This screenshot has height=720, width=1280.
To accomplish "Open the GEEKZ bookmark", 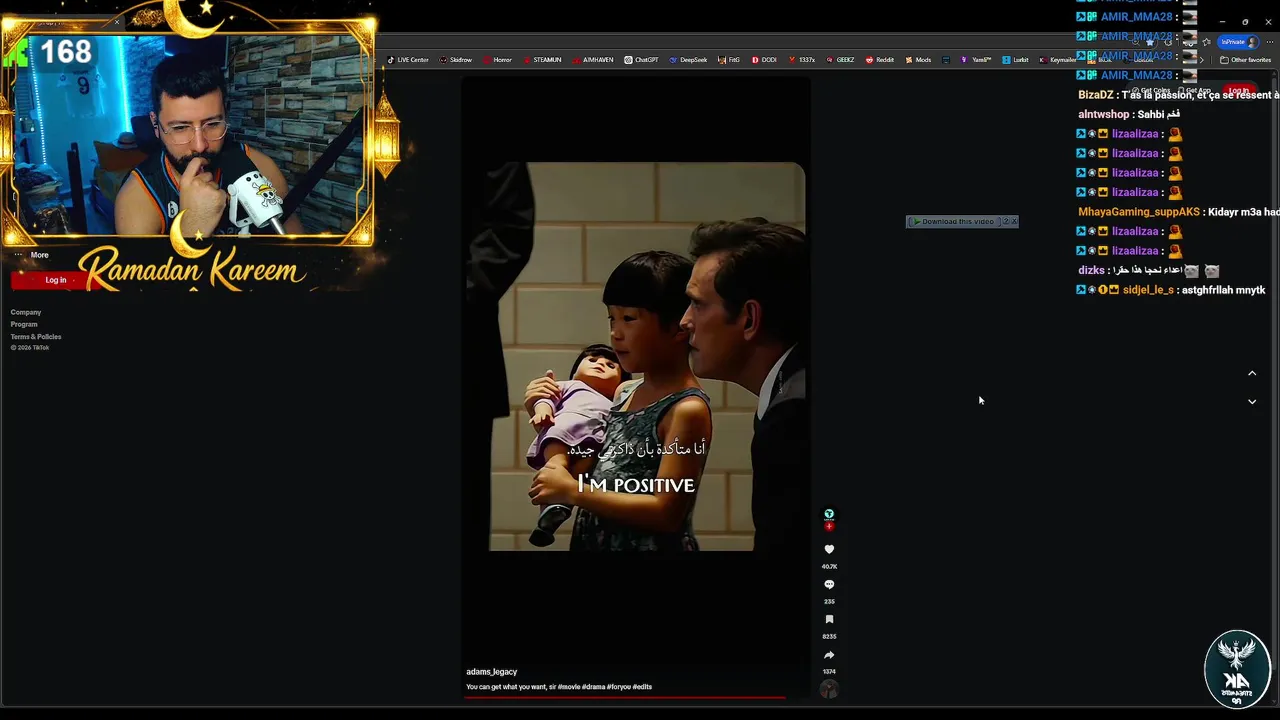I will (x=840, y=60).
